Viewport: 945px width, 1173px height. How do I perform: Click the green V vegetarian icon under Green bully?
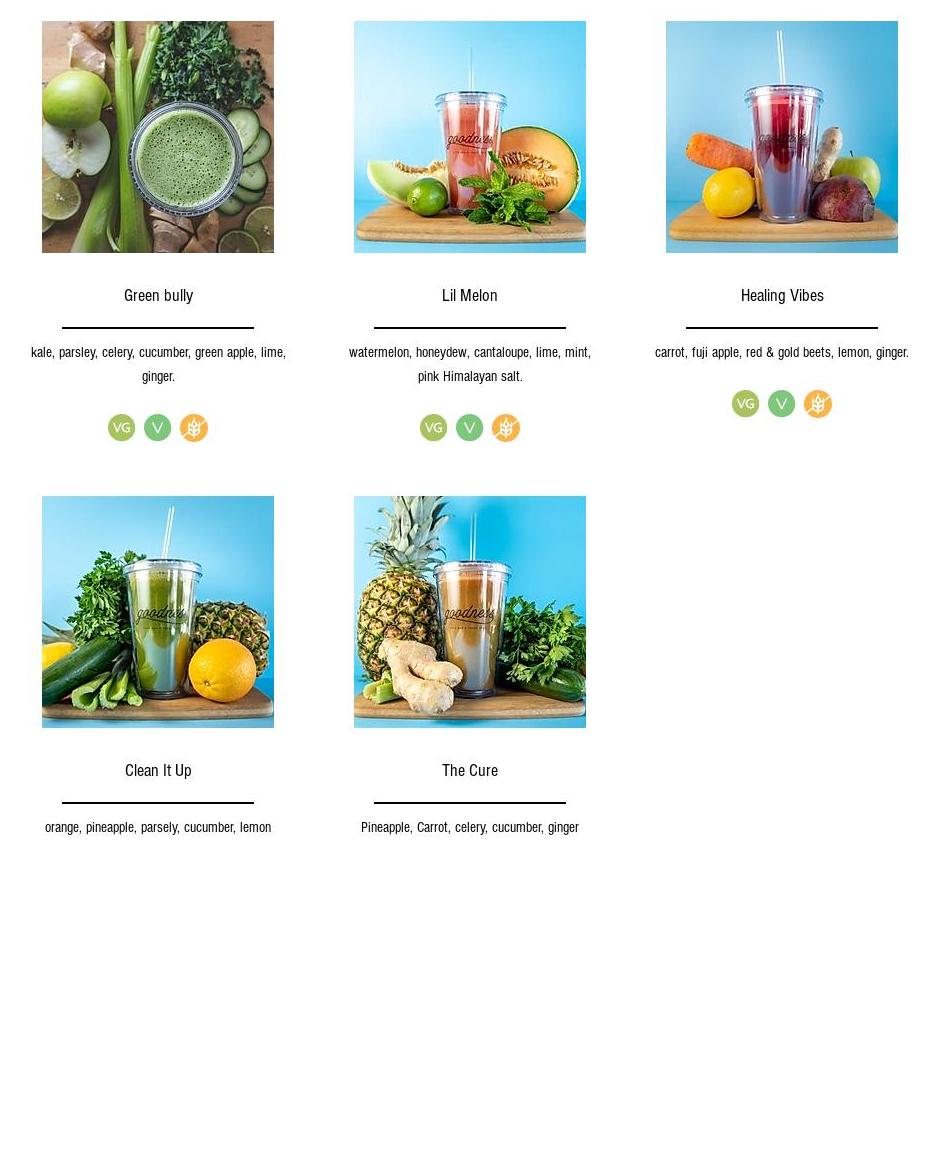pyautogui.click(x=157, y=428)
